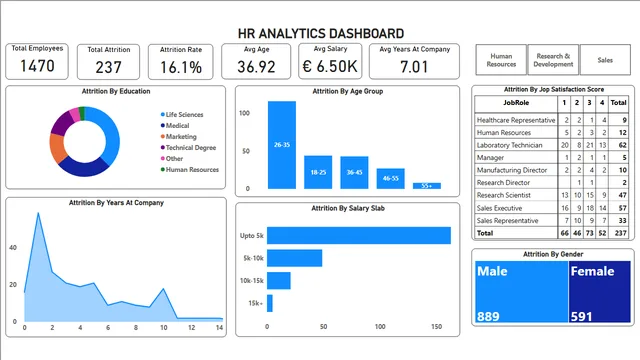
Task: Click the Attrition By Salary Slab title
Action: (348, 208)
